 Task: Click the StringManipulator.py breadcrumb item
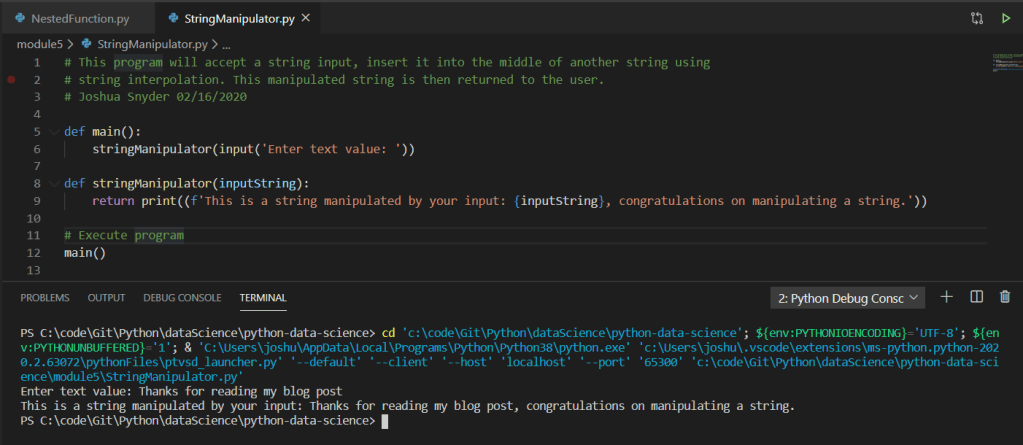click(x=152, y=44)
